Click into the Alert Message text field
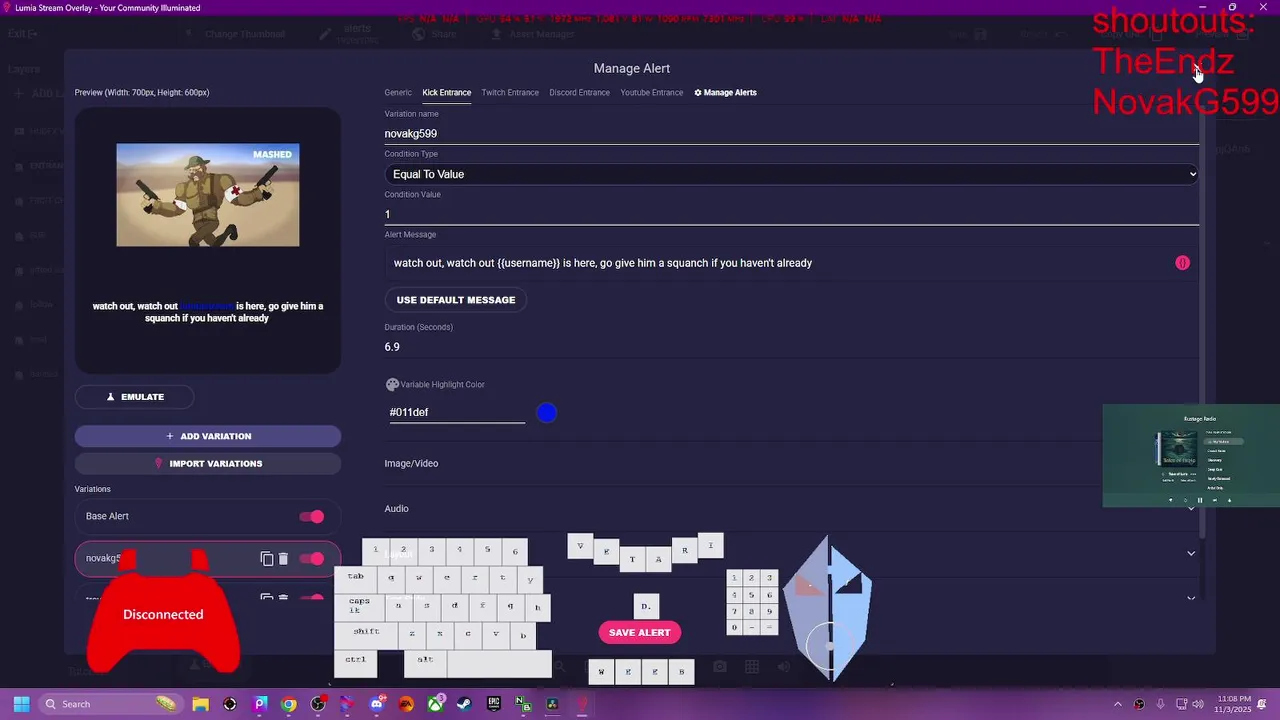This screenshot has height=720, width=1280. point(780,263)
